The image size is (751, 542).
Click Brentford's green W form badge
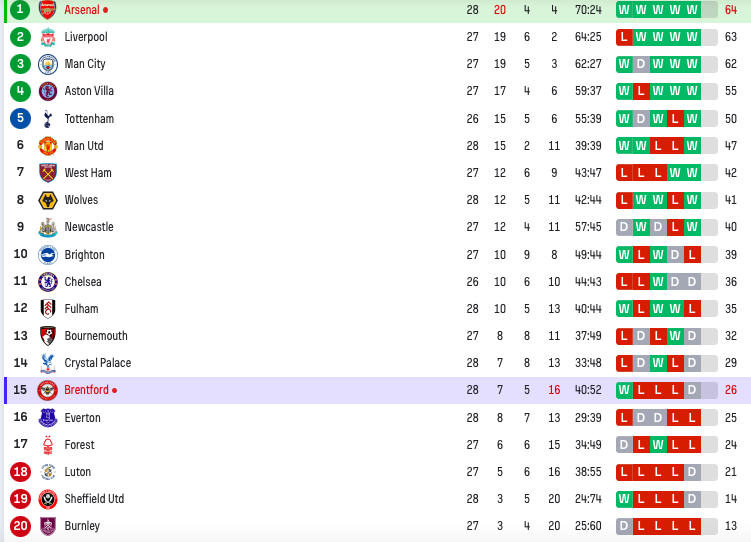point(624,390)
